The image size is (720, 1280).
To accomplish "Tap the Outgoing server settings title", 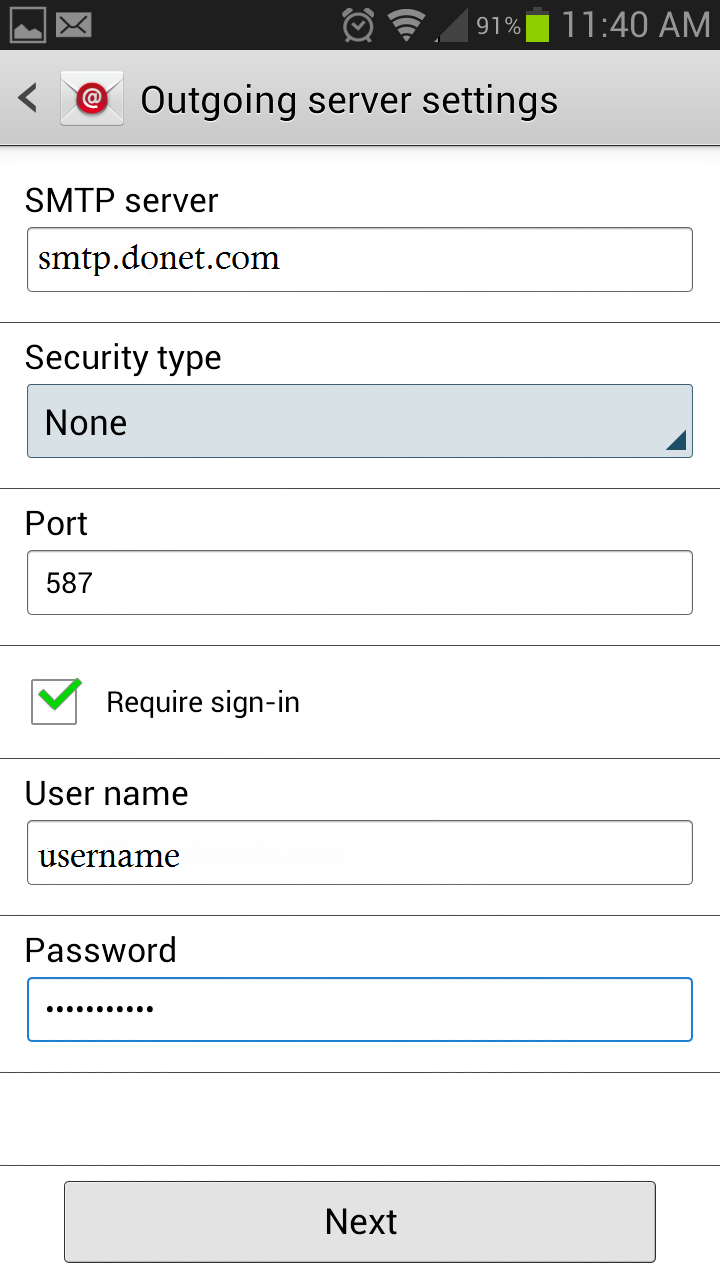I will coord(349,100).
